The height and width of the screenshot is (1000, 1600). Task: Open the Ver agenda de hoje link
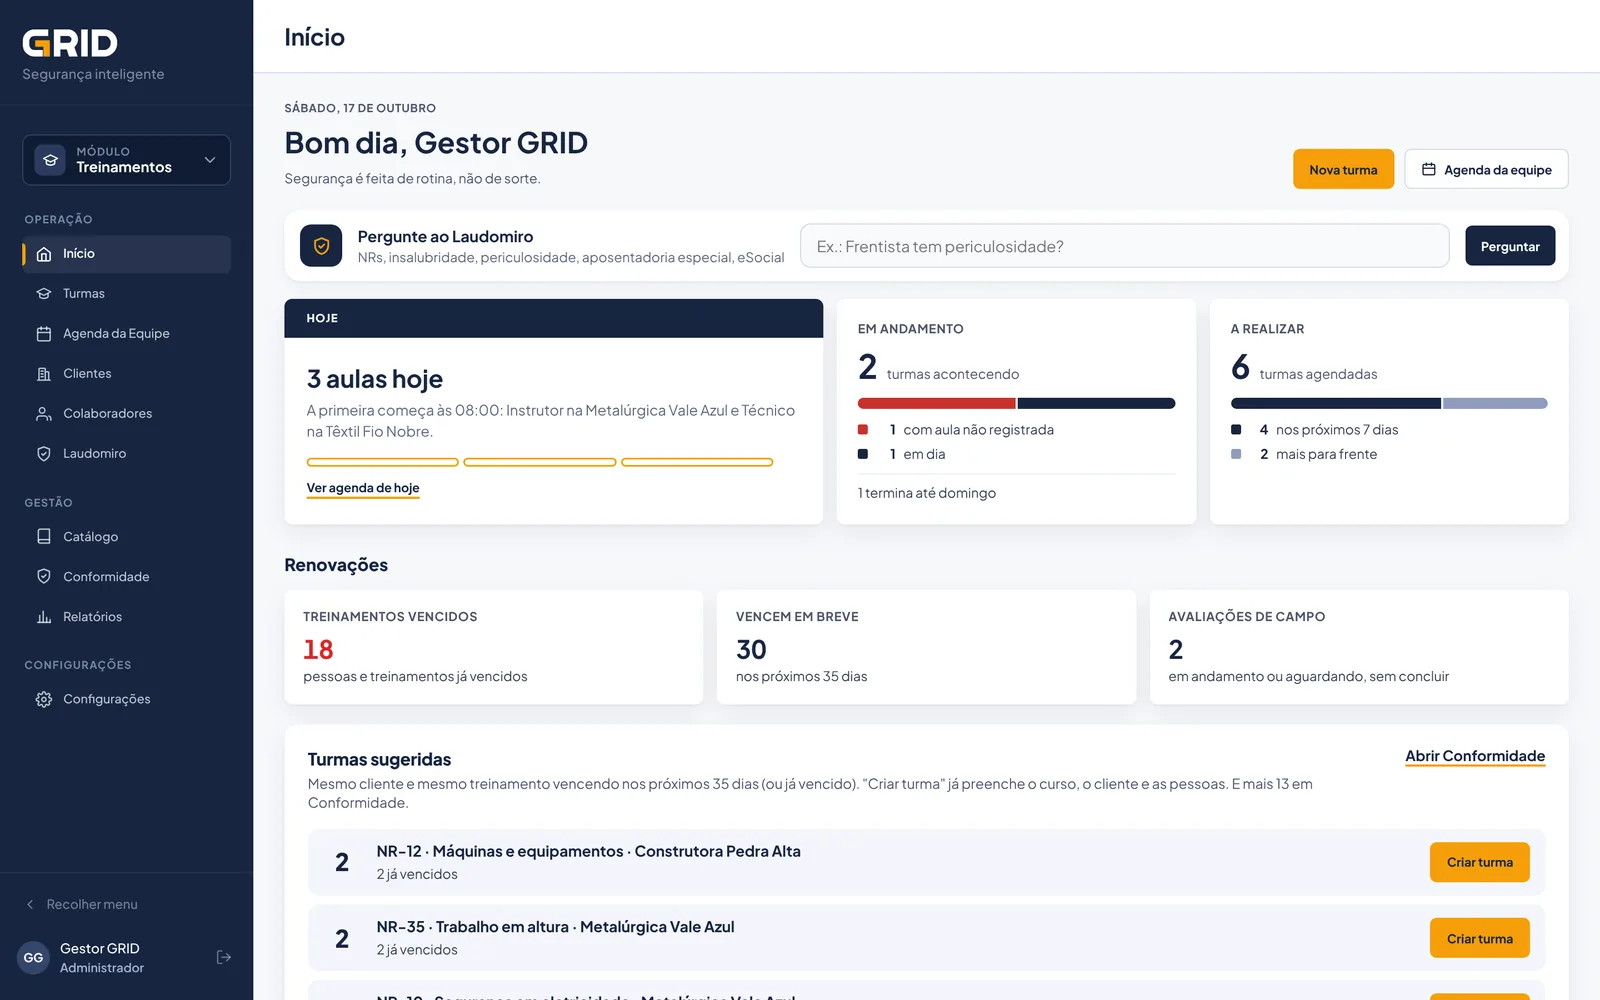(x=363, y=488)
